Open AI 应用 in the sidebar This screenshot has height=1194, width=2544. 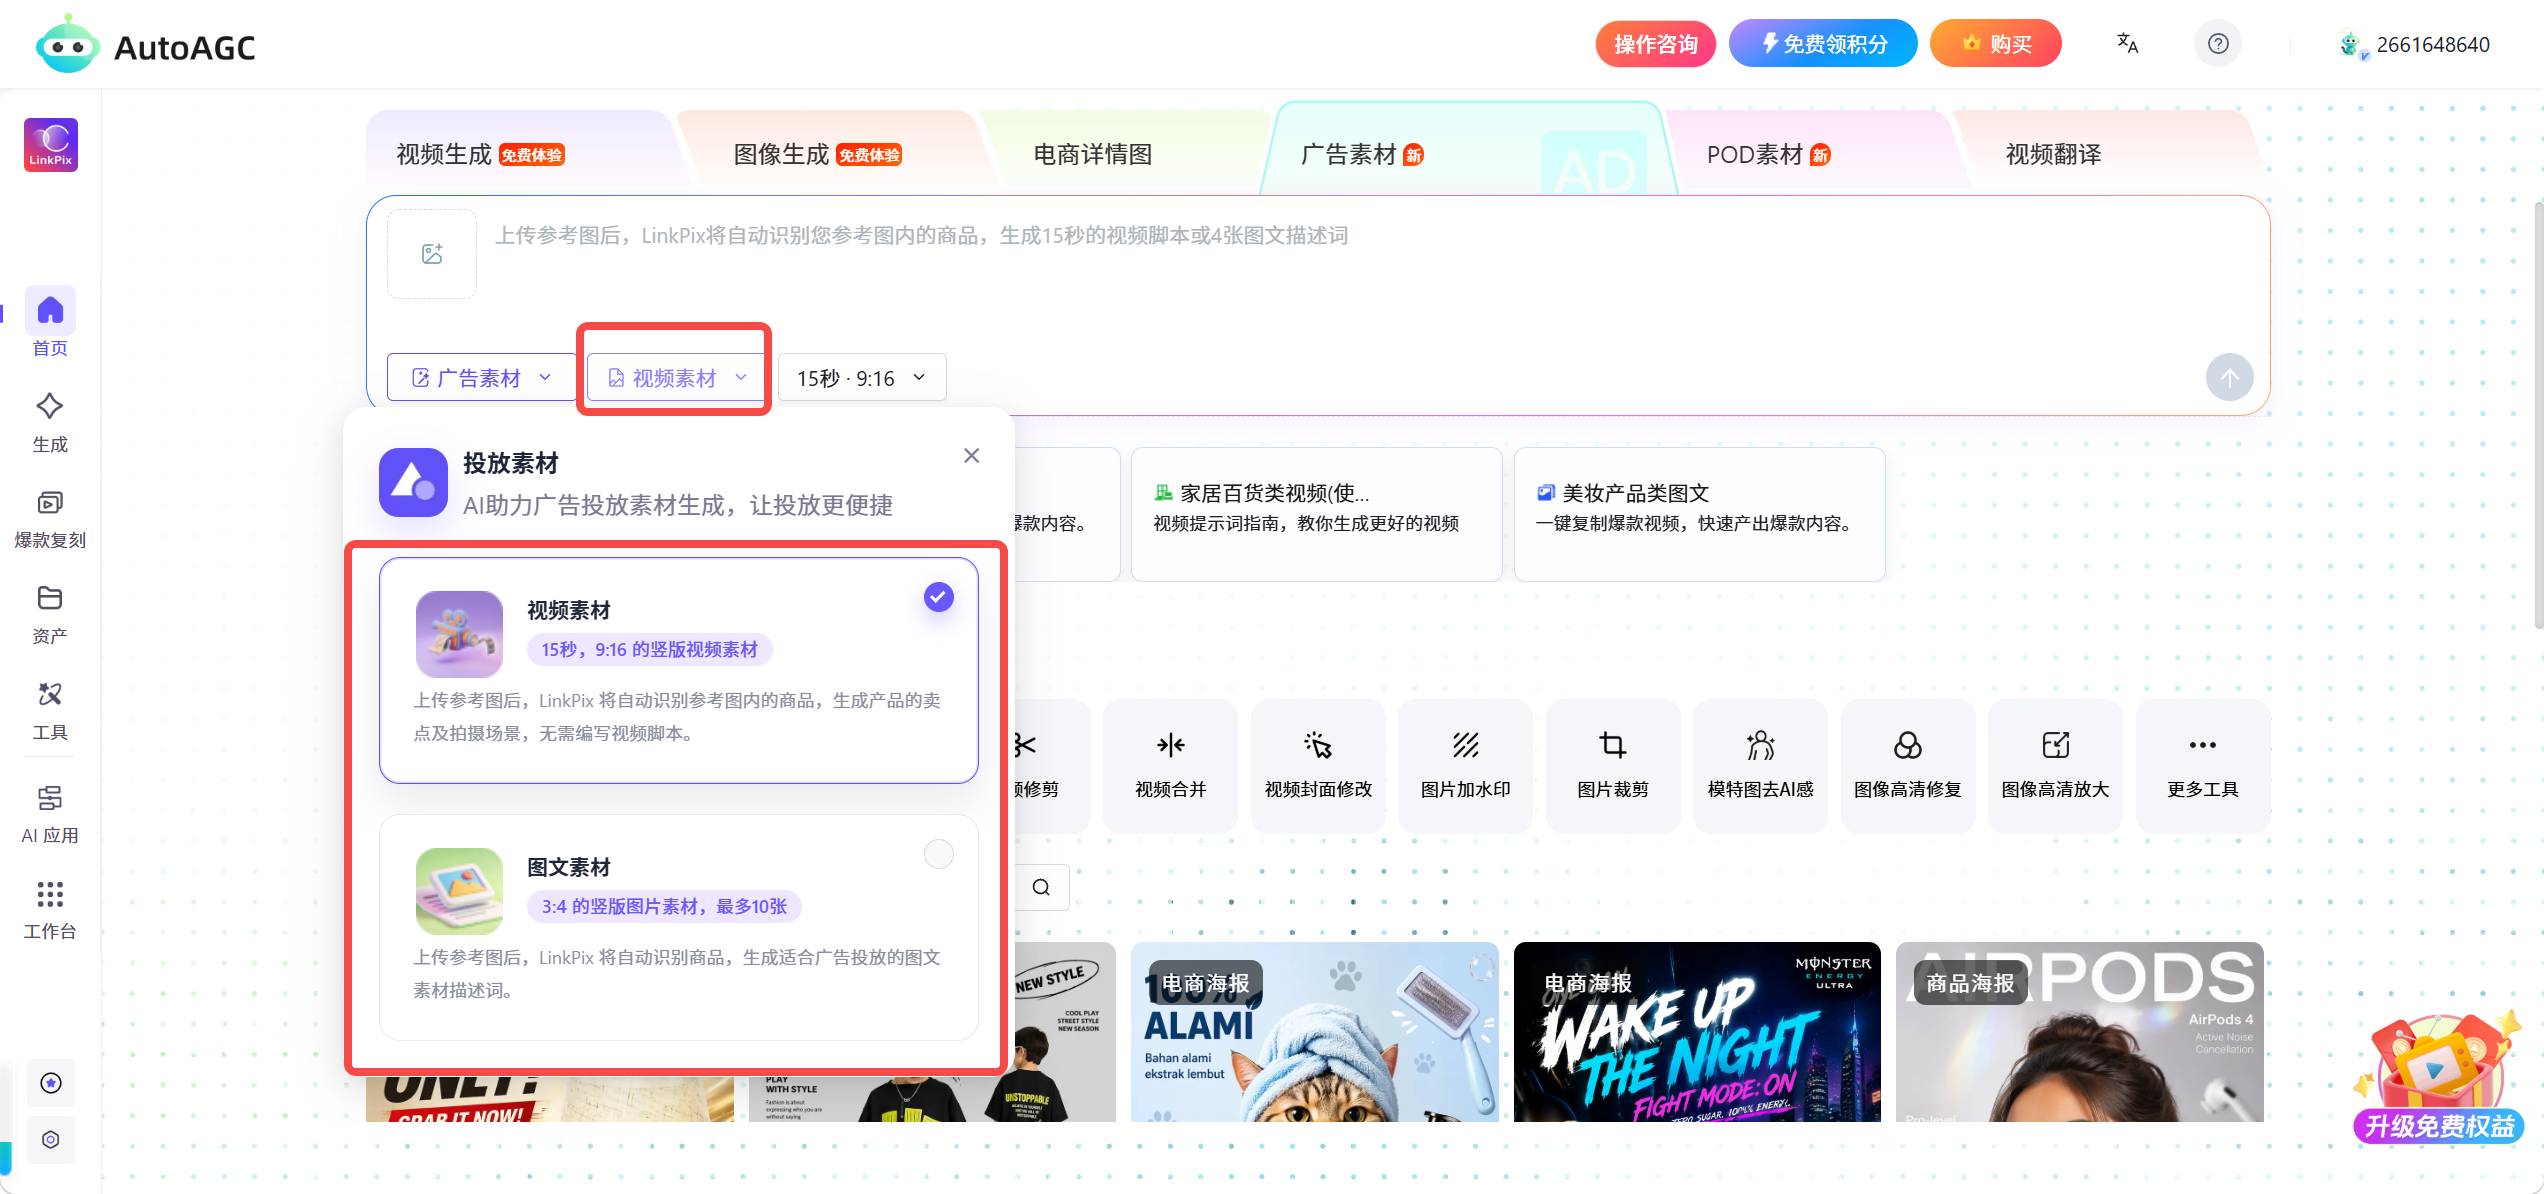(50, 815)
